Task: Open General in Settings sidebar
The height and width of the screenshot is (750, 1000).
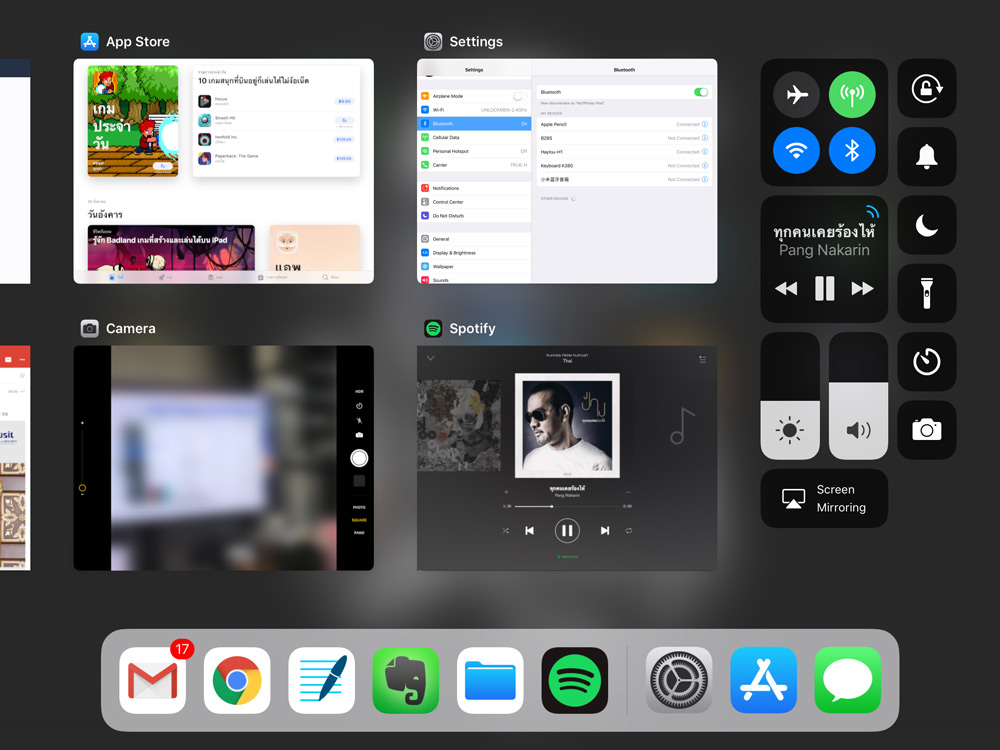Action: pyautogui.click(x=474, y=239)
